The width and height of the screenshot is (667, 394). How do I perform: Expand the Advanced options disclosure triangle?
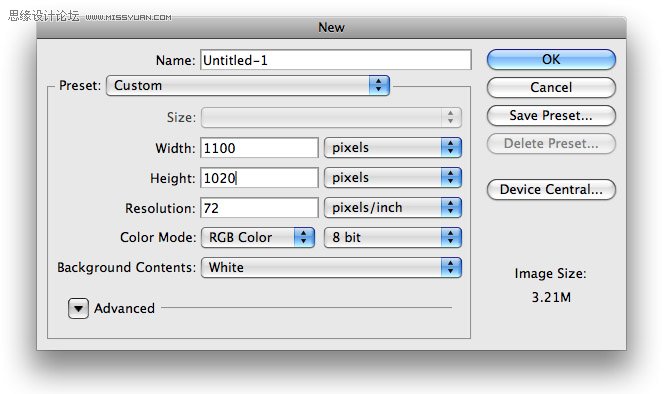pyautogui.click(x=78, y=308)
